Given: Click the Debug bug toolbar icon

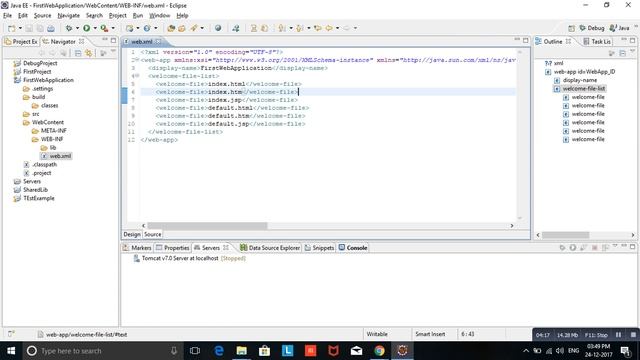Looking at the screenshot, I should tap(69, 28).
